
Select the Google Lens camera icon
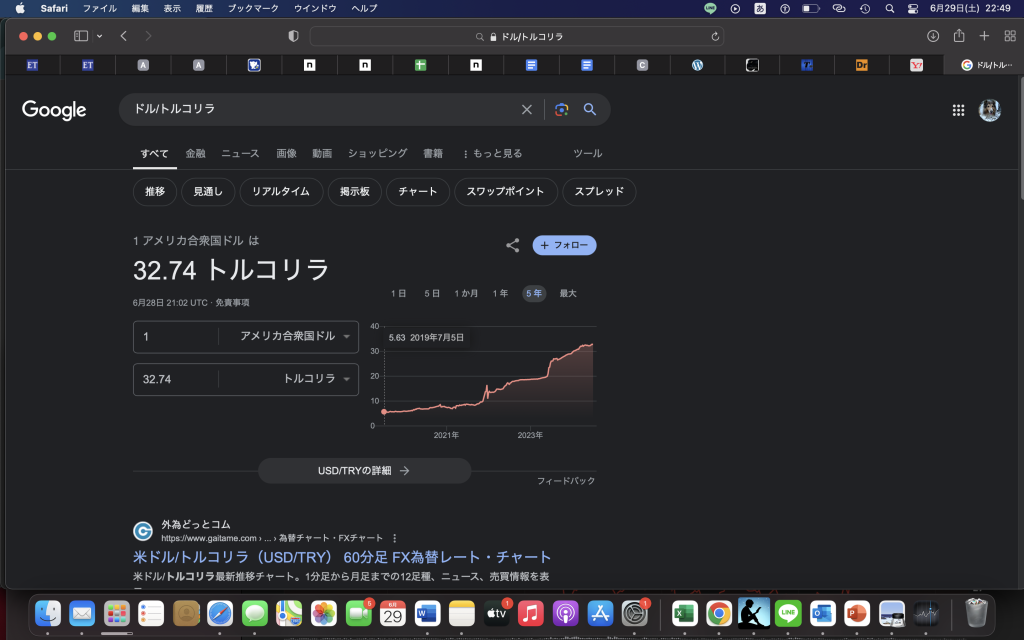561,110
